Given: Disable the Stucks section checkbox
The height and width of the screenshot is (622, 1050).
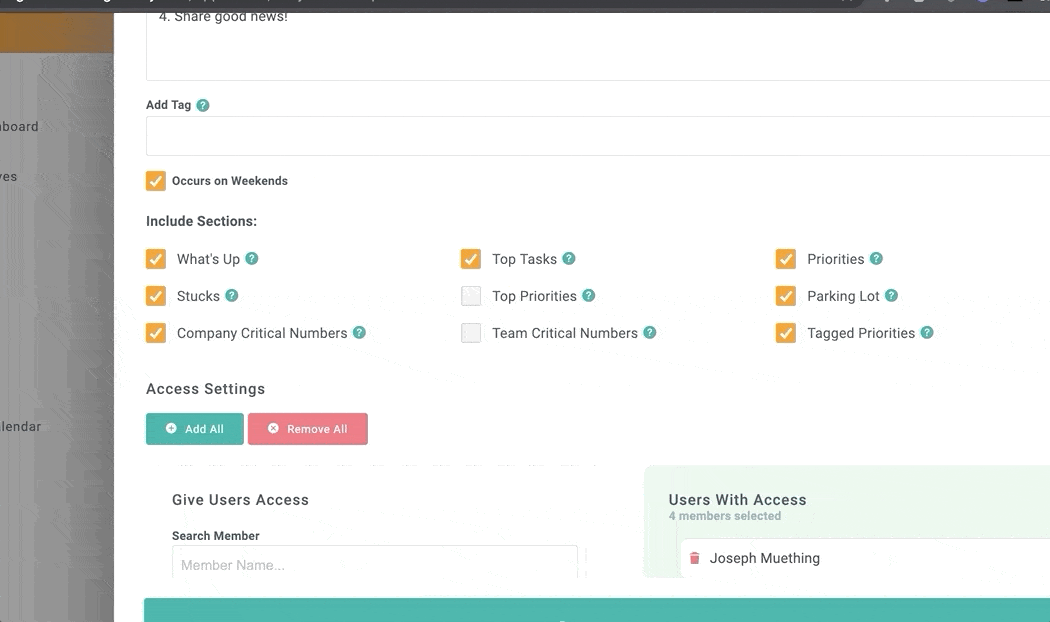Looking at the screenshot, I should [x=155, y=296].
